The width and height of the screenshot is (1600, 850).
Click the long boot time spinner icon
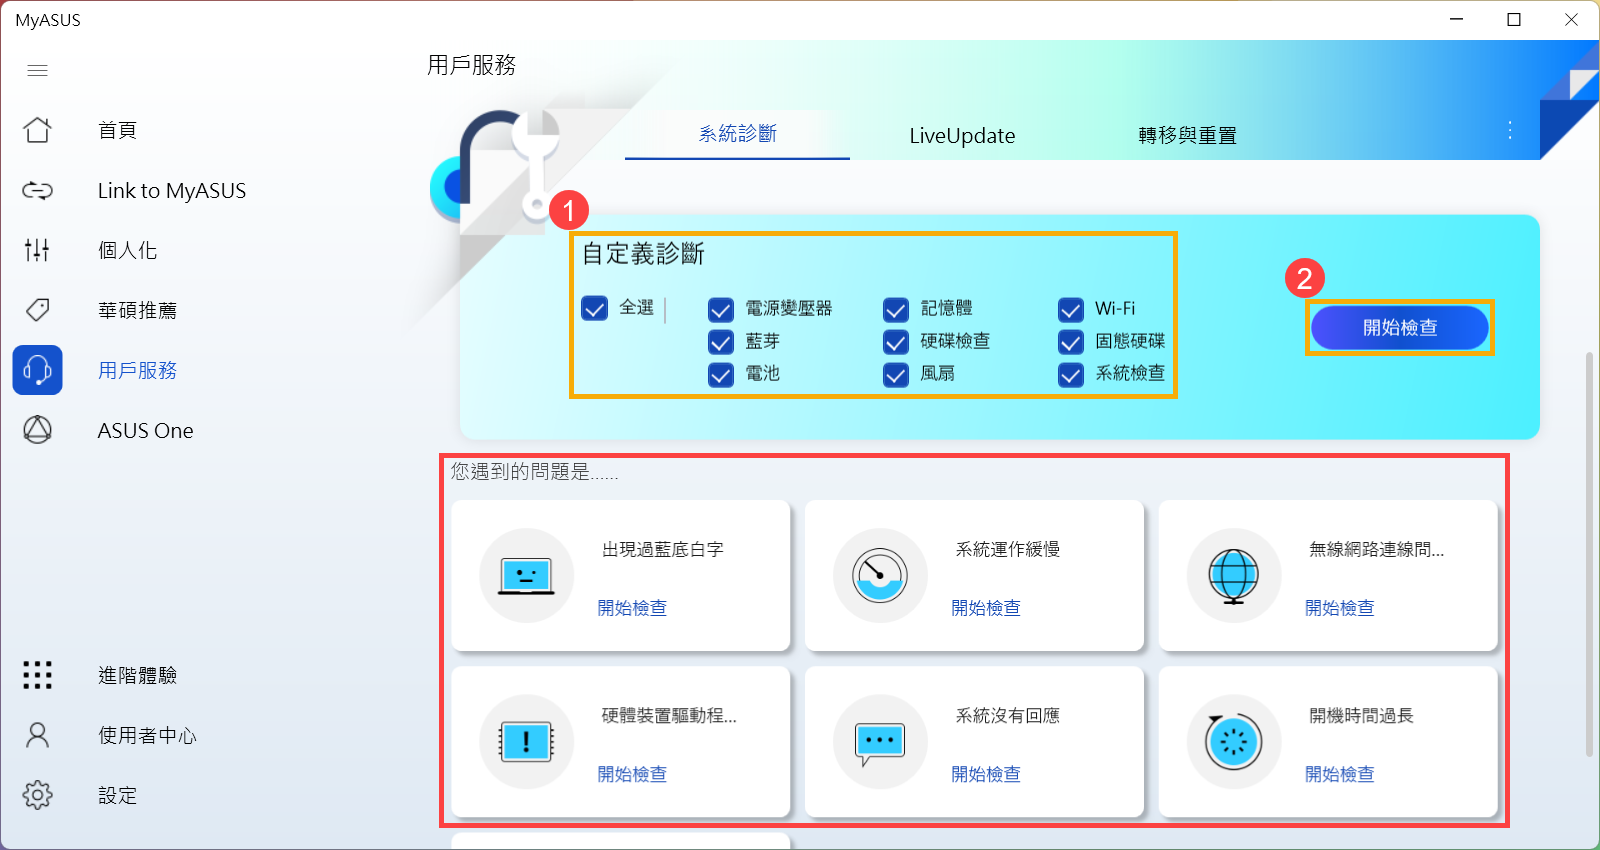1234,742
